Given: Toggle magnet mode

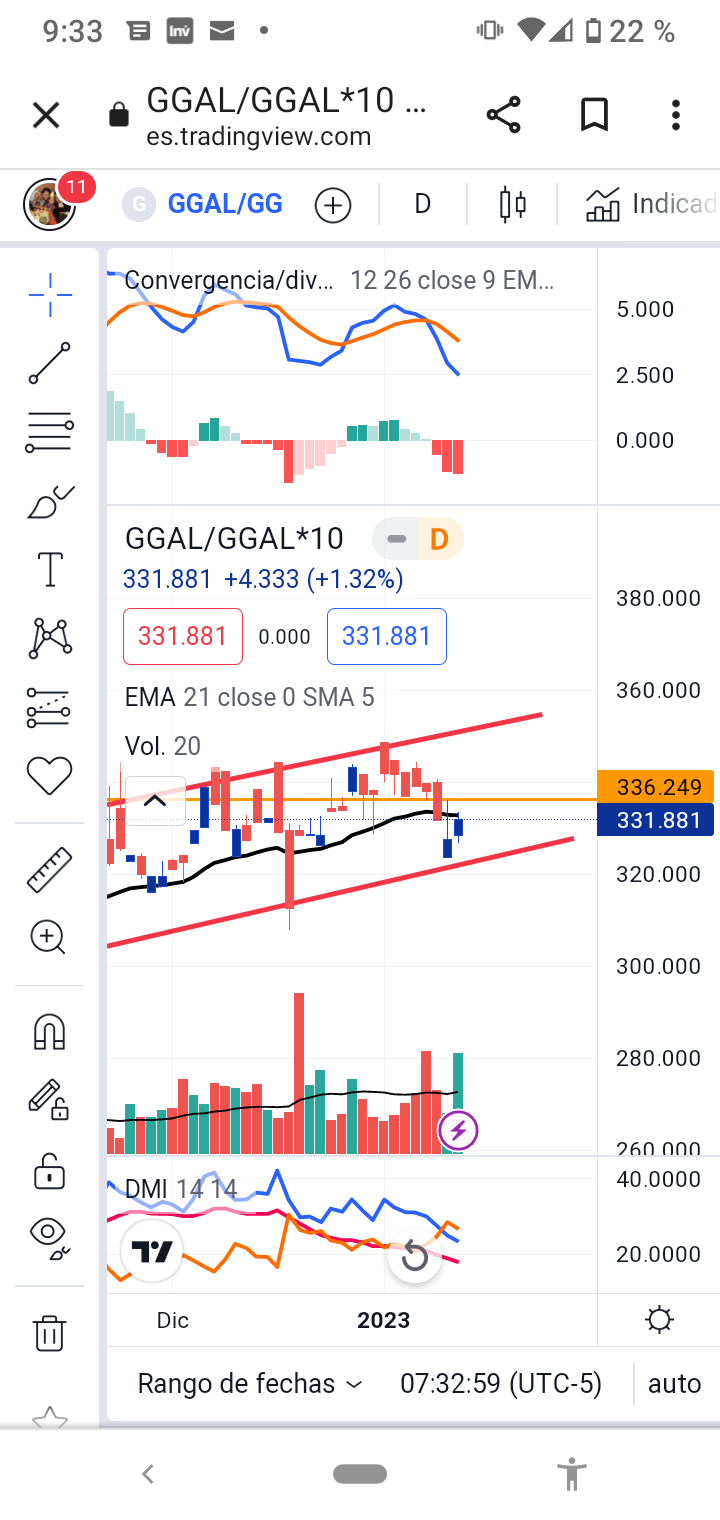Looking at the screenshot, I should point(50,1032).
